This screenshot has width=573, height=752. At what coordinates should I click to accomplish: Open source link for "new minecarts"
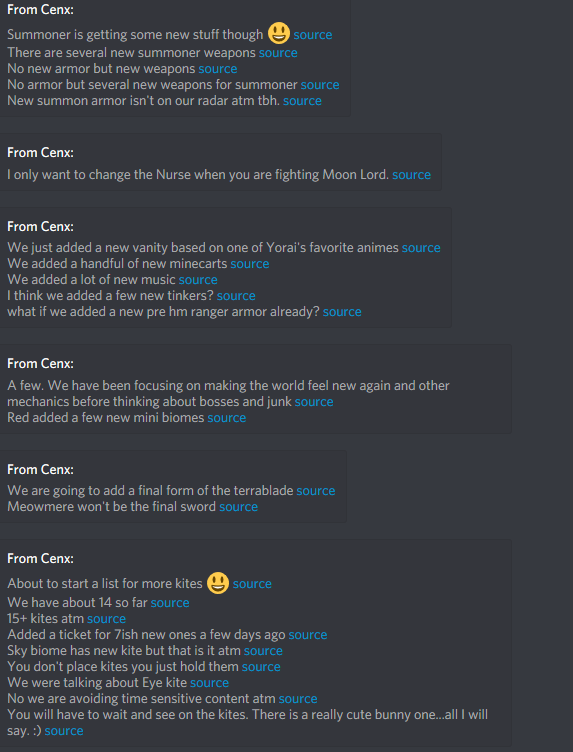[250, 263]
